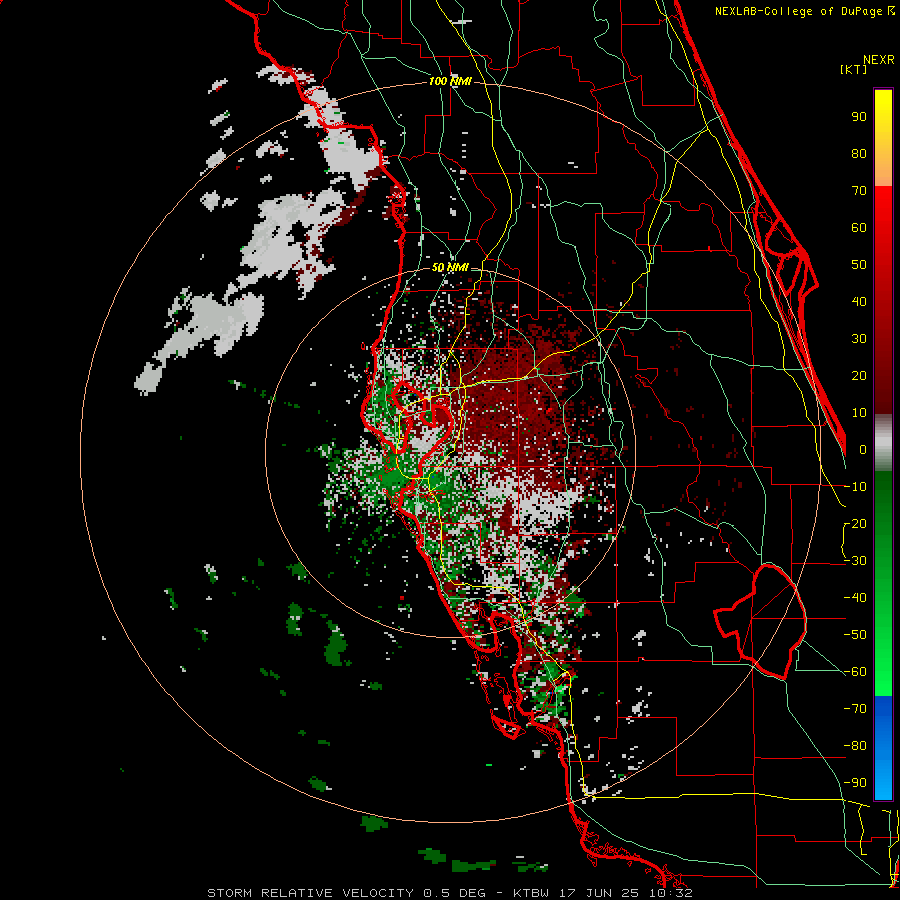This screenshot has height=900, width=900.
Task: Select the -10 value on velocity scale
Action: [855, 487]
